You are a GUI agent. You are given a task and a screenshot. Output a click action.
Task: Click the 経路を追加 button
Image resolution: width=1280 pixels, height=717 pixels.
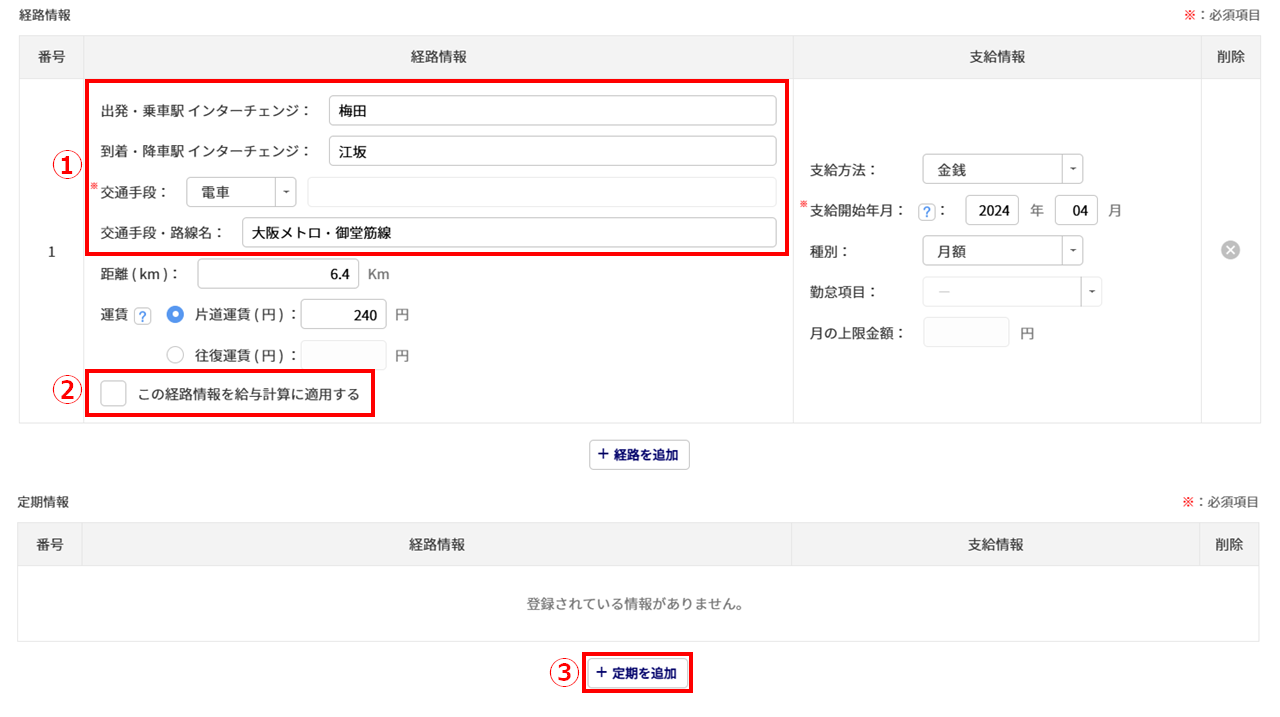click(639, 455)
